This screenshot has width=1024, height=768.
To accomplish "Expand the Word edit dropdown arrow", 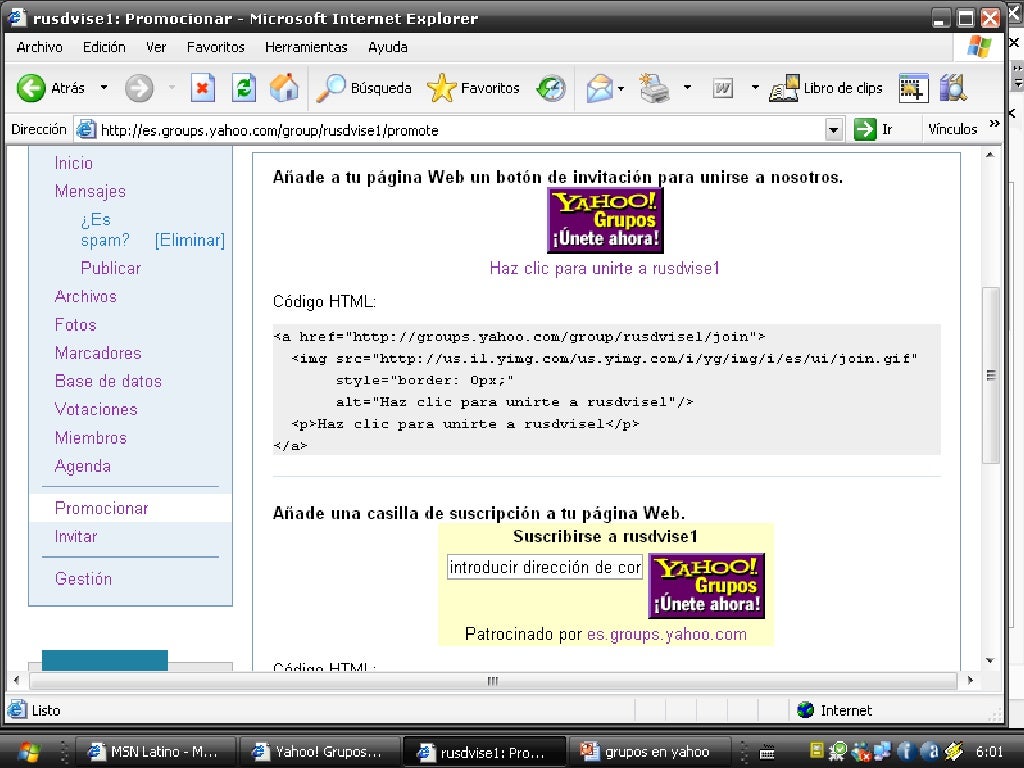I will pos(755,88).
